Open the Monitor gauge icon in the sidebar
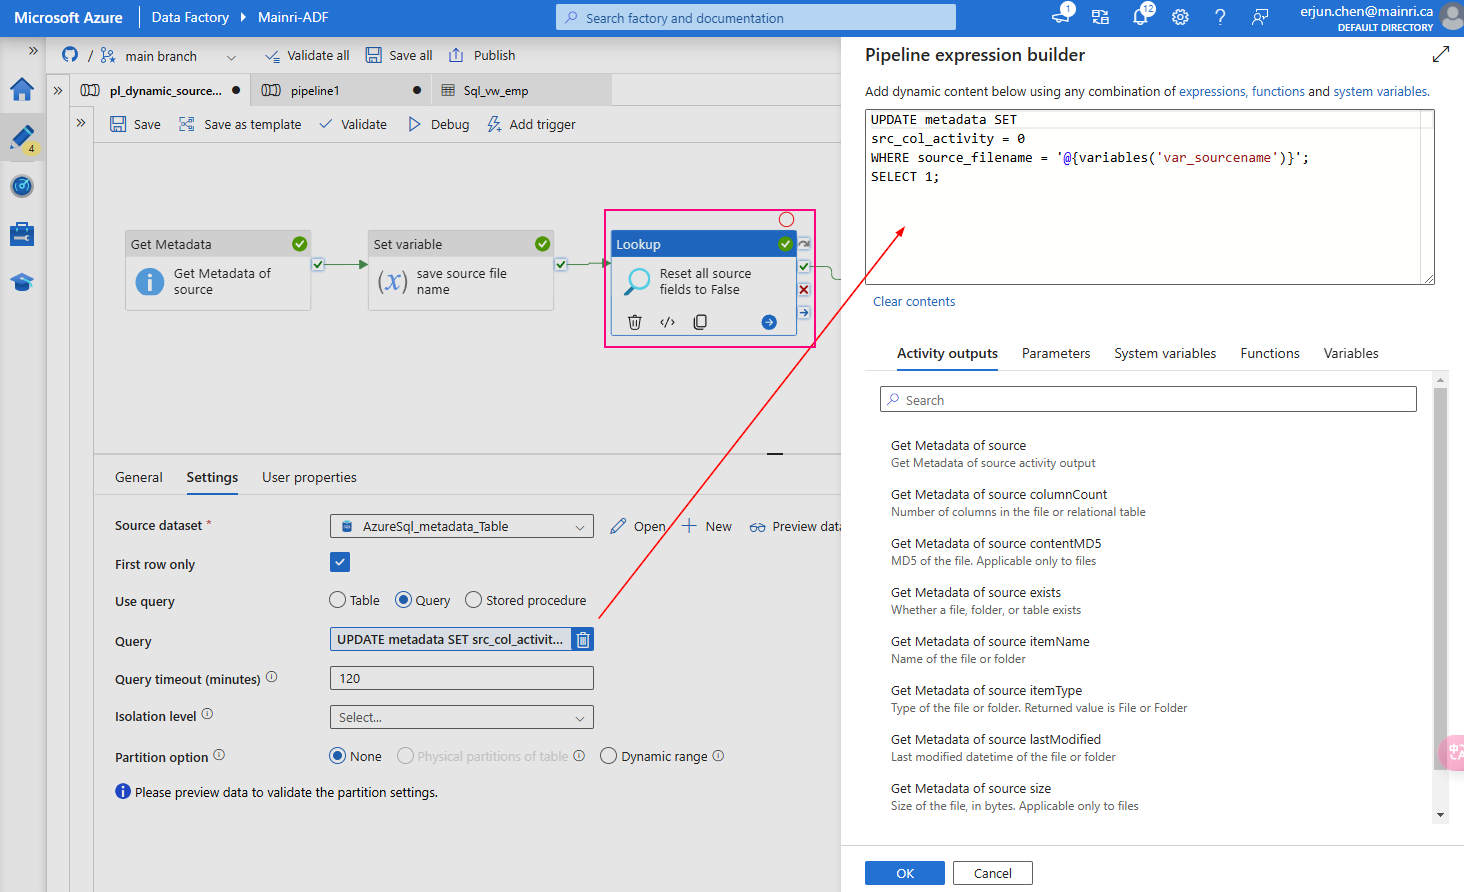The image size is (1464, 892). tap(22, 185)
